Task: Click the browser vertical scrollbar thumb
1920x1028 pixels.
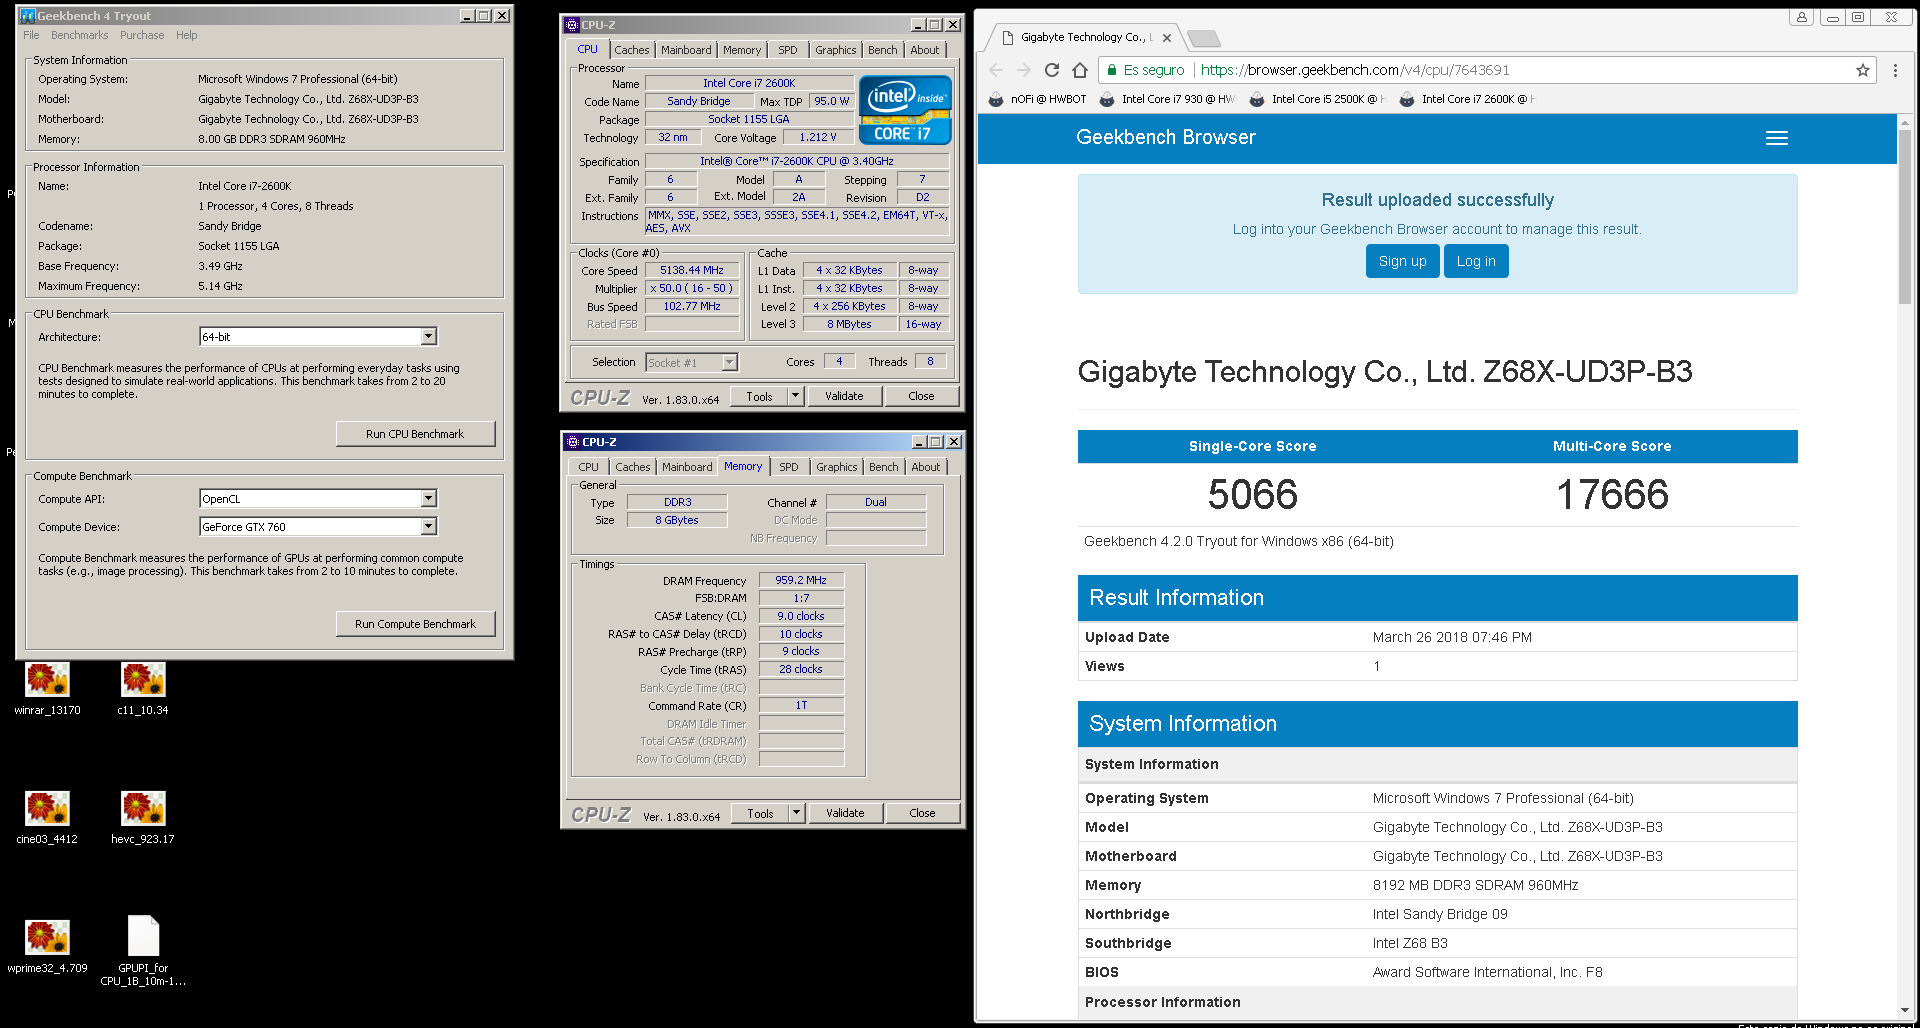Action: pos(1904,215)
